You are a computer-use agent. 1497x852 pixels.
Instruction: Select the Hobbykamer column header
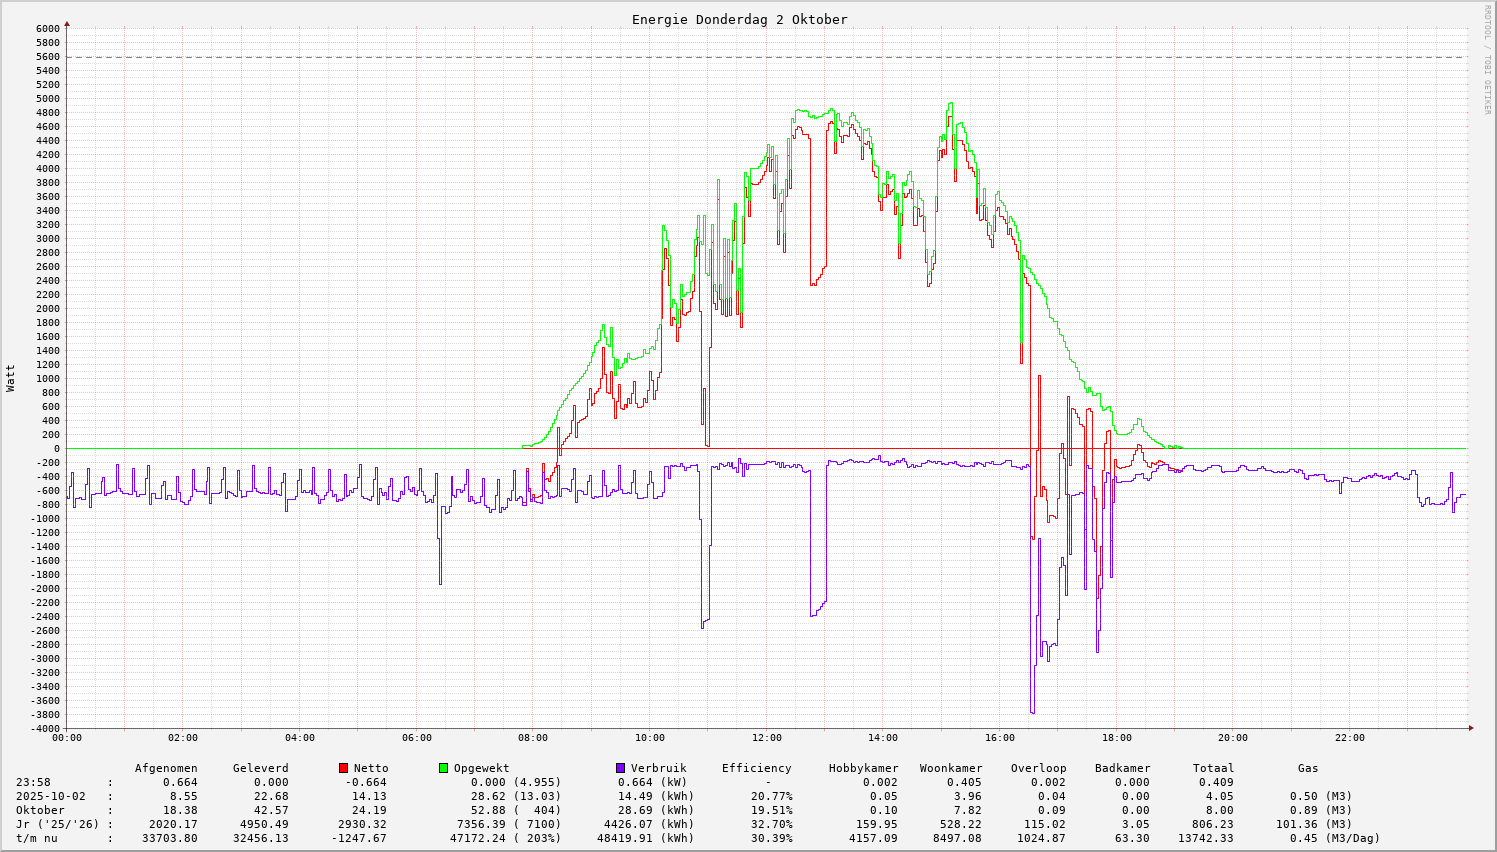click(863, 768)
